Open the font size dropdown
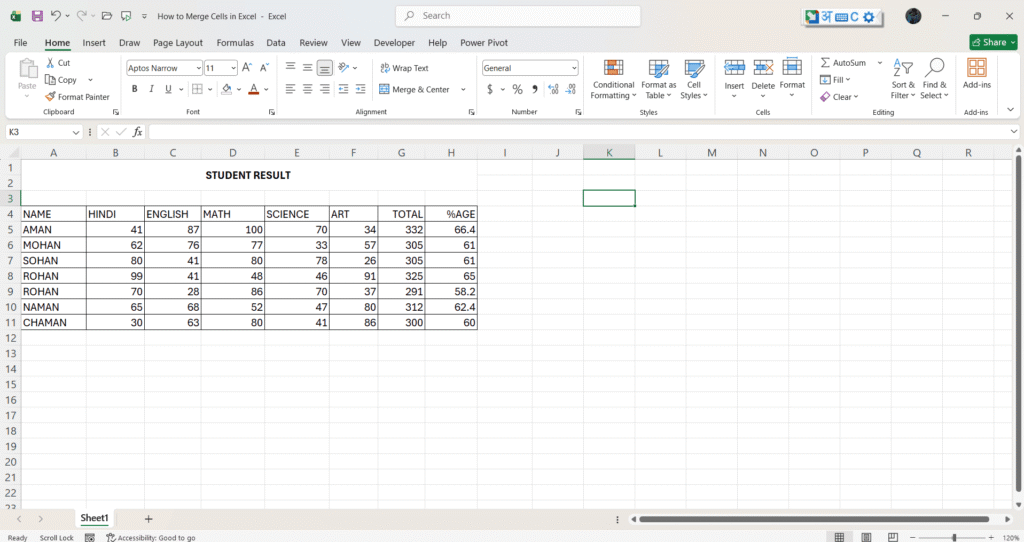The height and width of the screenshot is (542, 1024). [233, 68]
